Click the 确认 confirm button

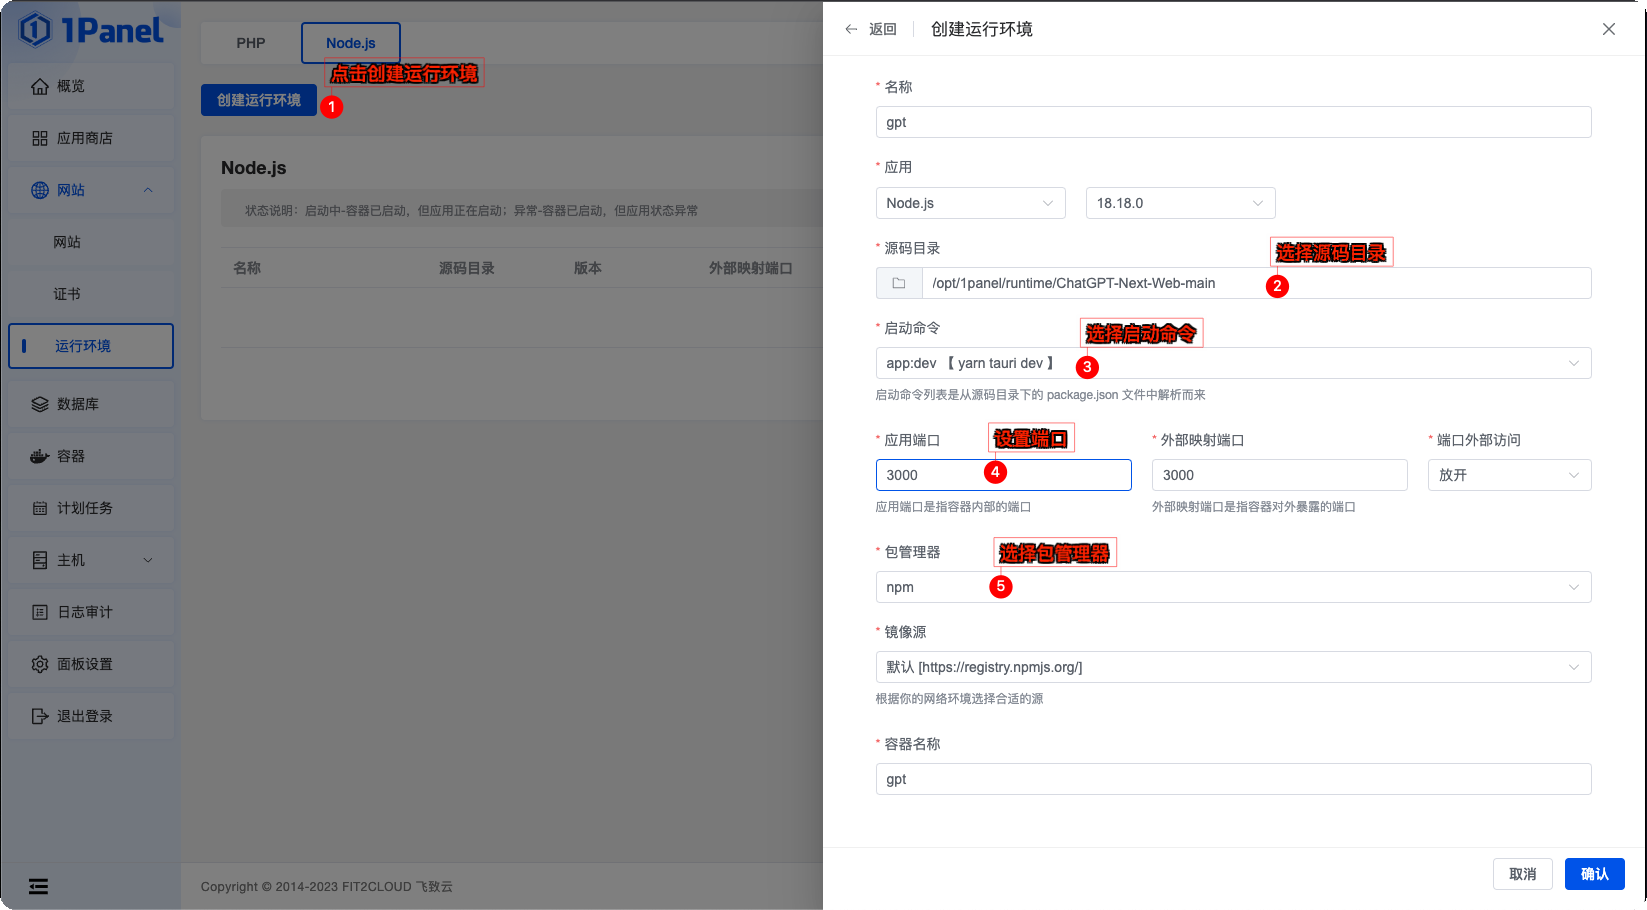(1594, 874)
